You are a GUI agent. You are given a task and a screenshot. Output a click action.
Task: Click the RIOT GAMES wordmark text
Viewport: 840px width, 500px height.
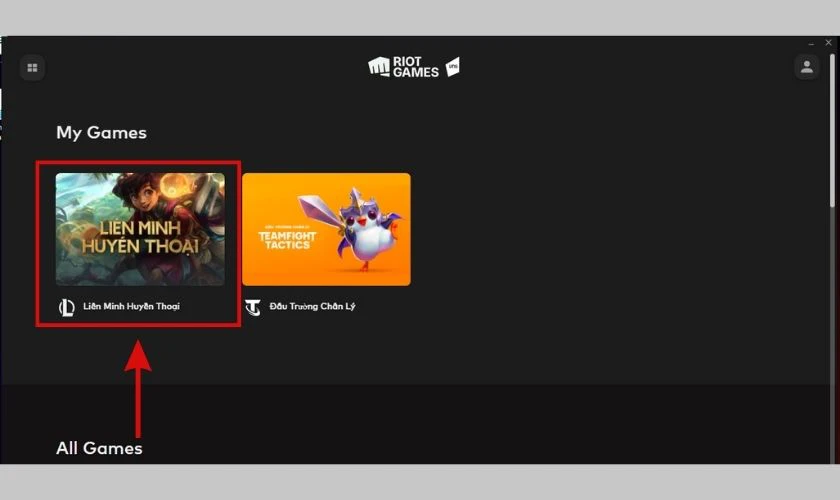coord(415,67)
